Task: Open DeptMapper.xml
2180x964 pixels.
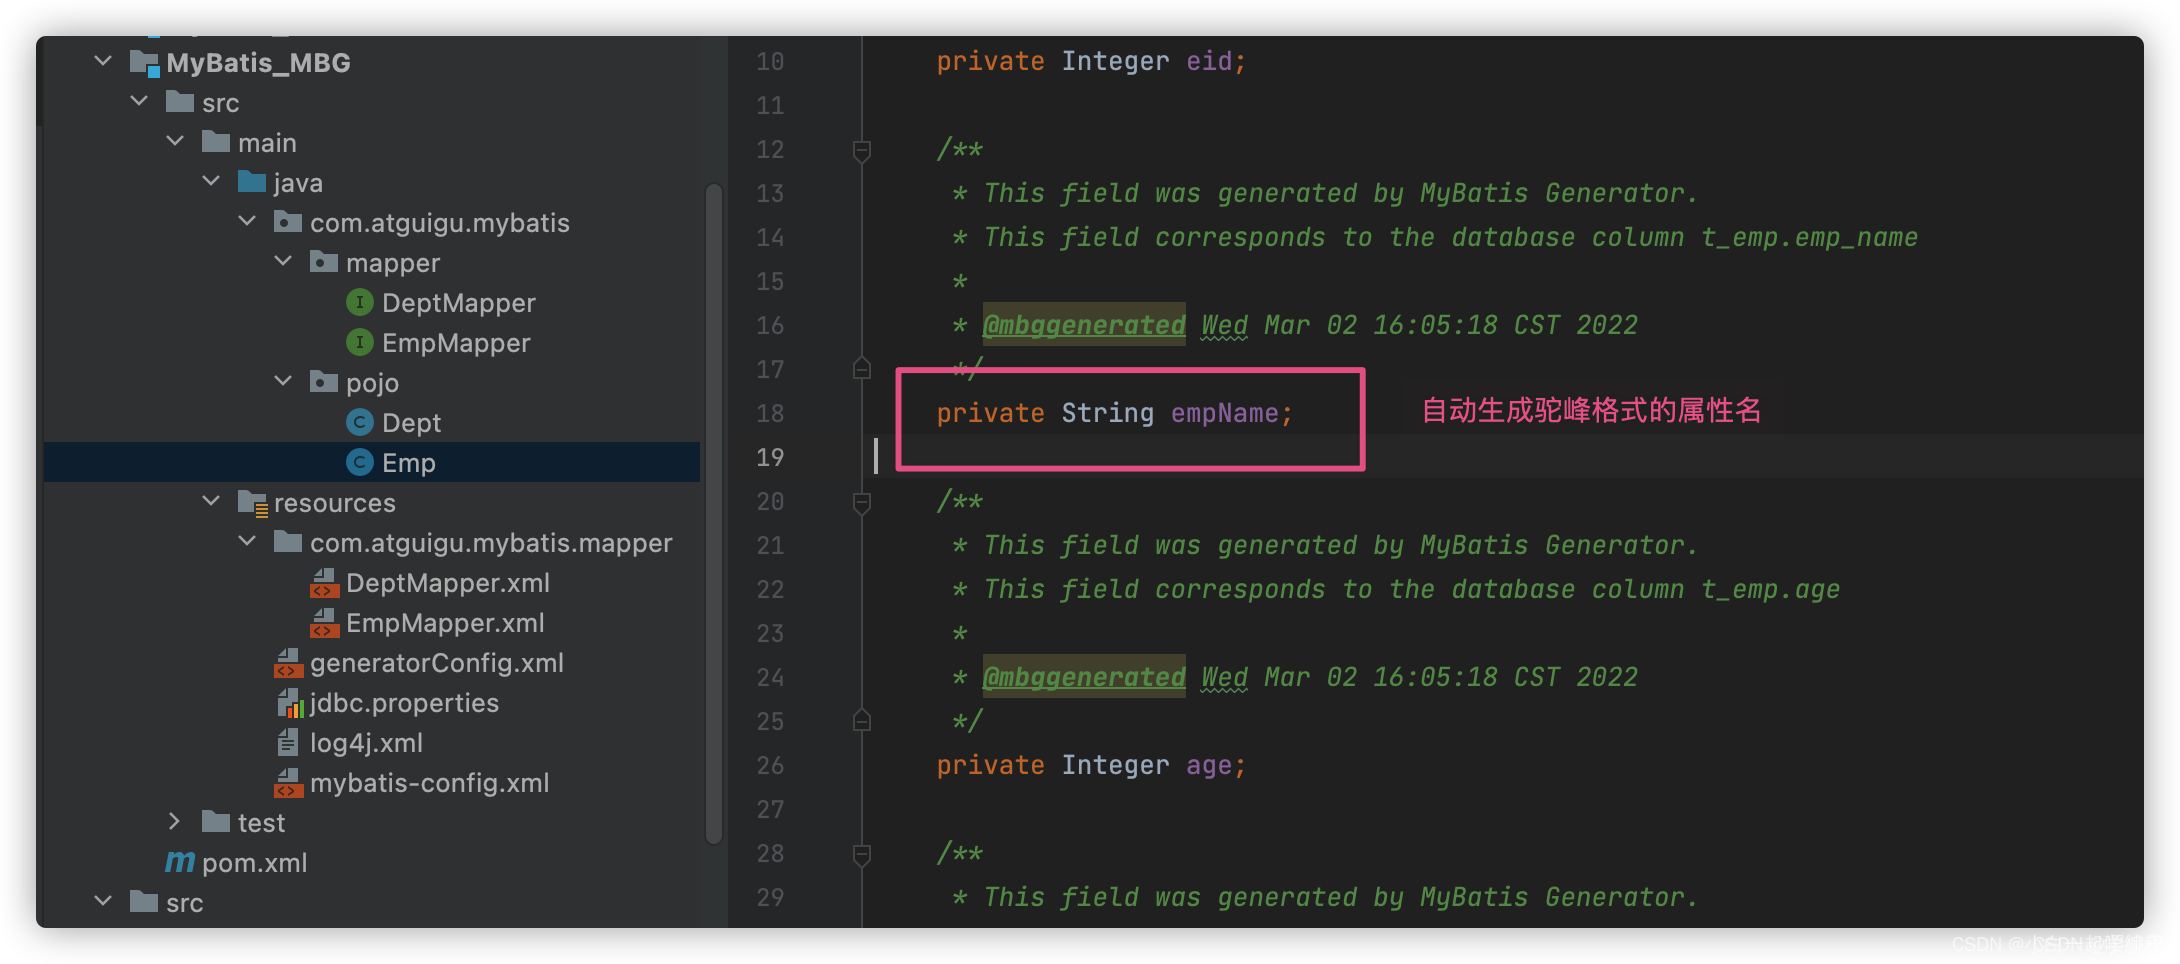Action: [x=447, y=583]
